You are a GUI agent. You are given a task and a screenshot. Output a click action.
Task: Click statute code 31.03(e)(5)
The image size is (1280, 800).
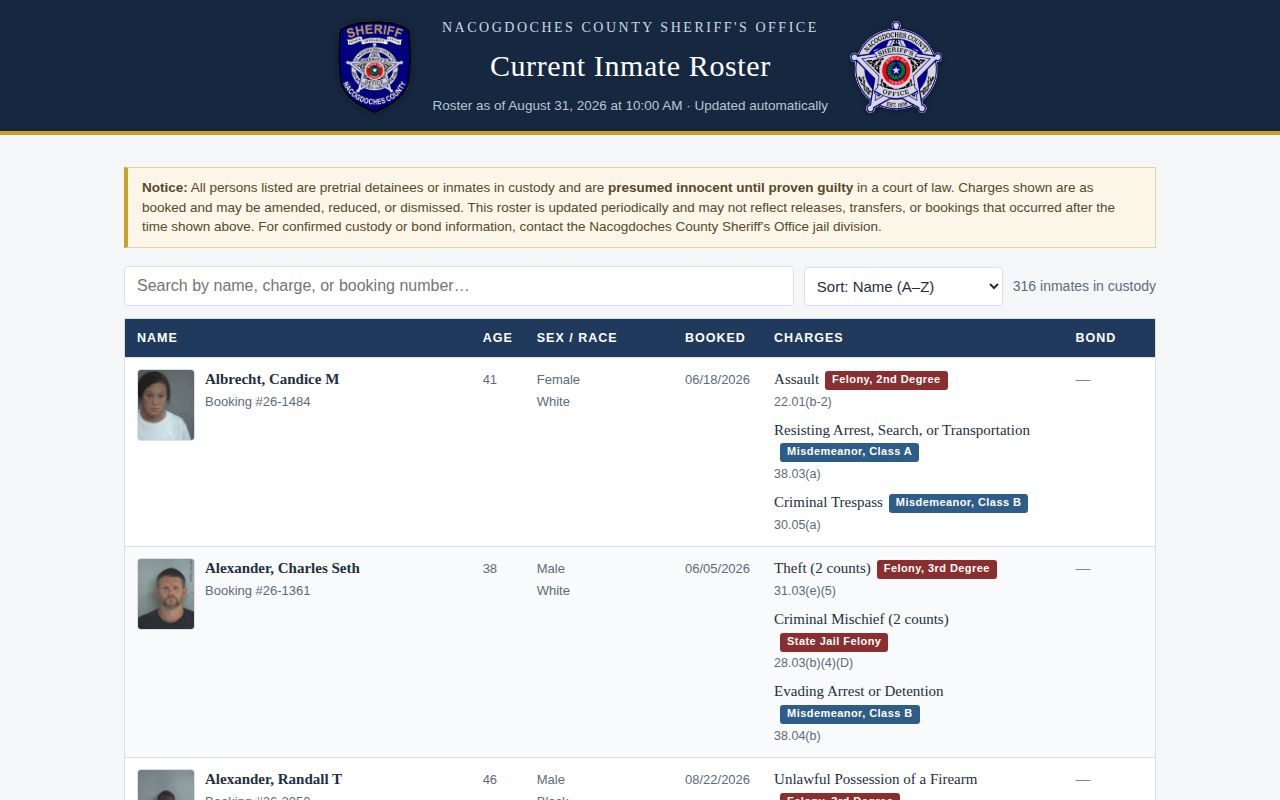[804, 591]
